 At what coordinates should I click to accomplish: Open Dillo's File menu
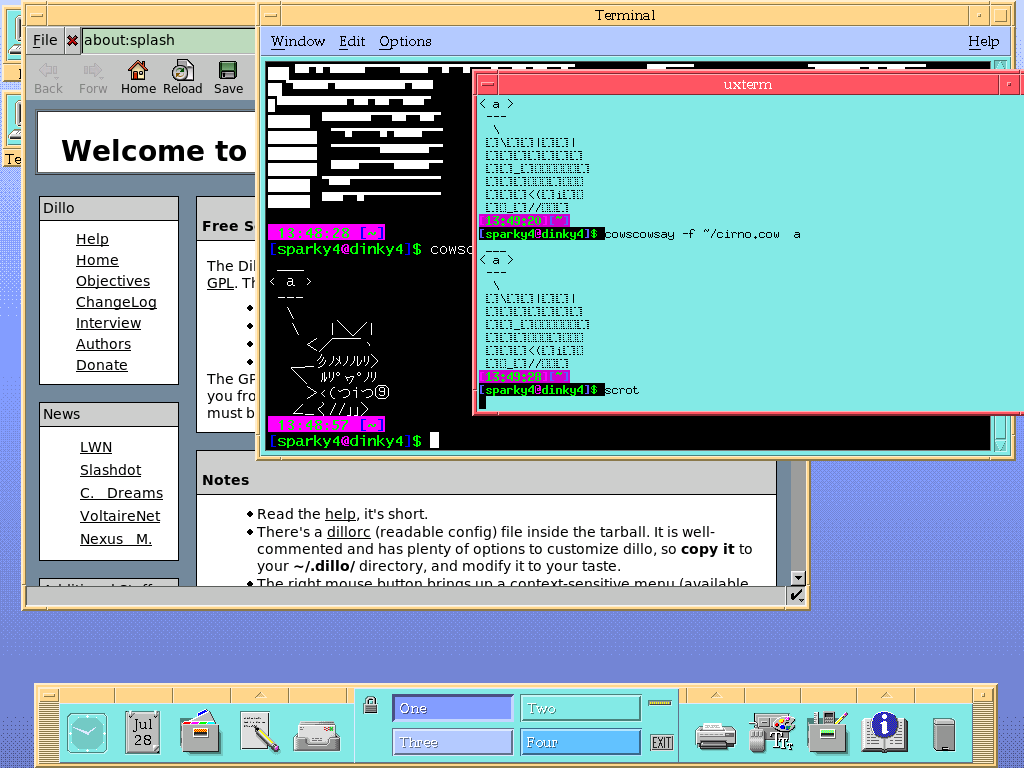45,40
